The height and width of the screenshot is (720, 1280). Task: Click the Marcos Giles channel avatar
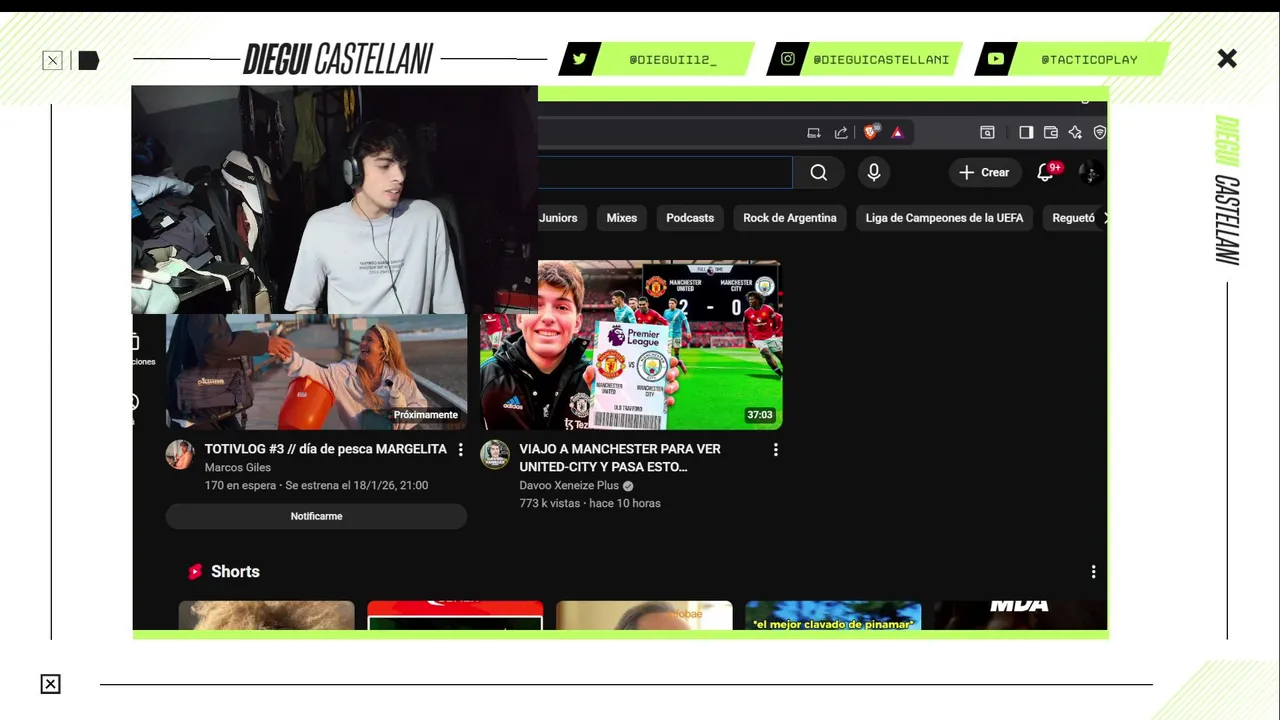point(180,454)
